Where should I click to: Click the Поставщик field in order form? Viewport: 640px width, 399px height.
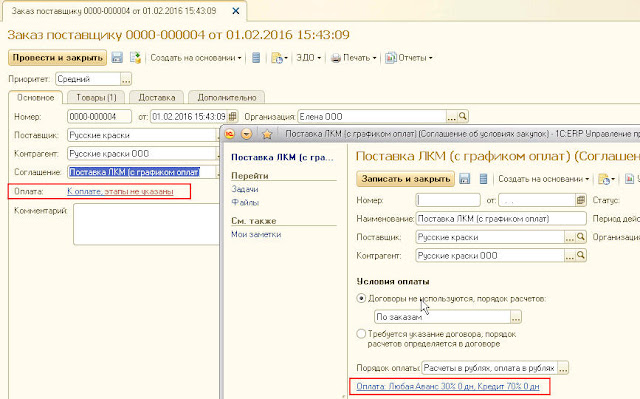point(142,135)
